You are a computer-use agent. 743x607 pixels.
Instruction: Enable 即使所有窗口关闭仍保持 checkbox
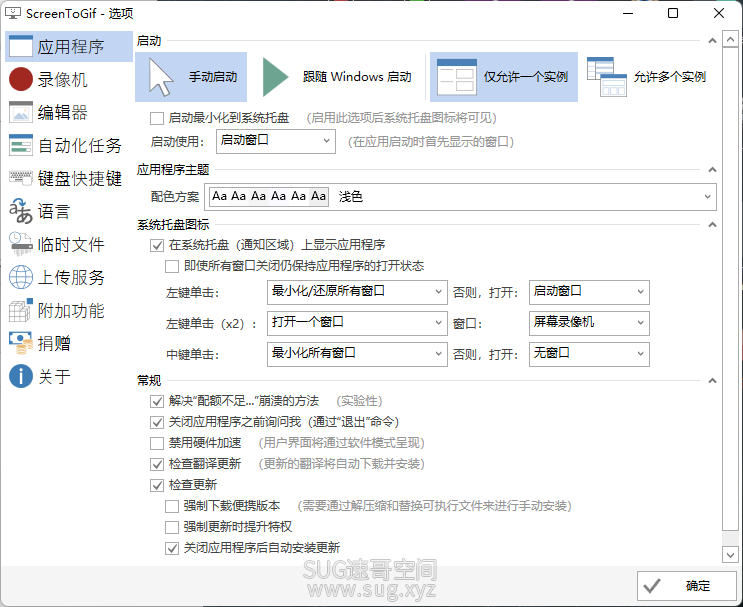(x=172, y=266)
